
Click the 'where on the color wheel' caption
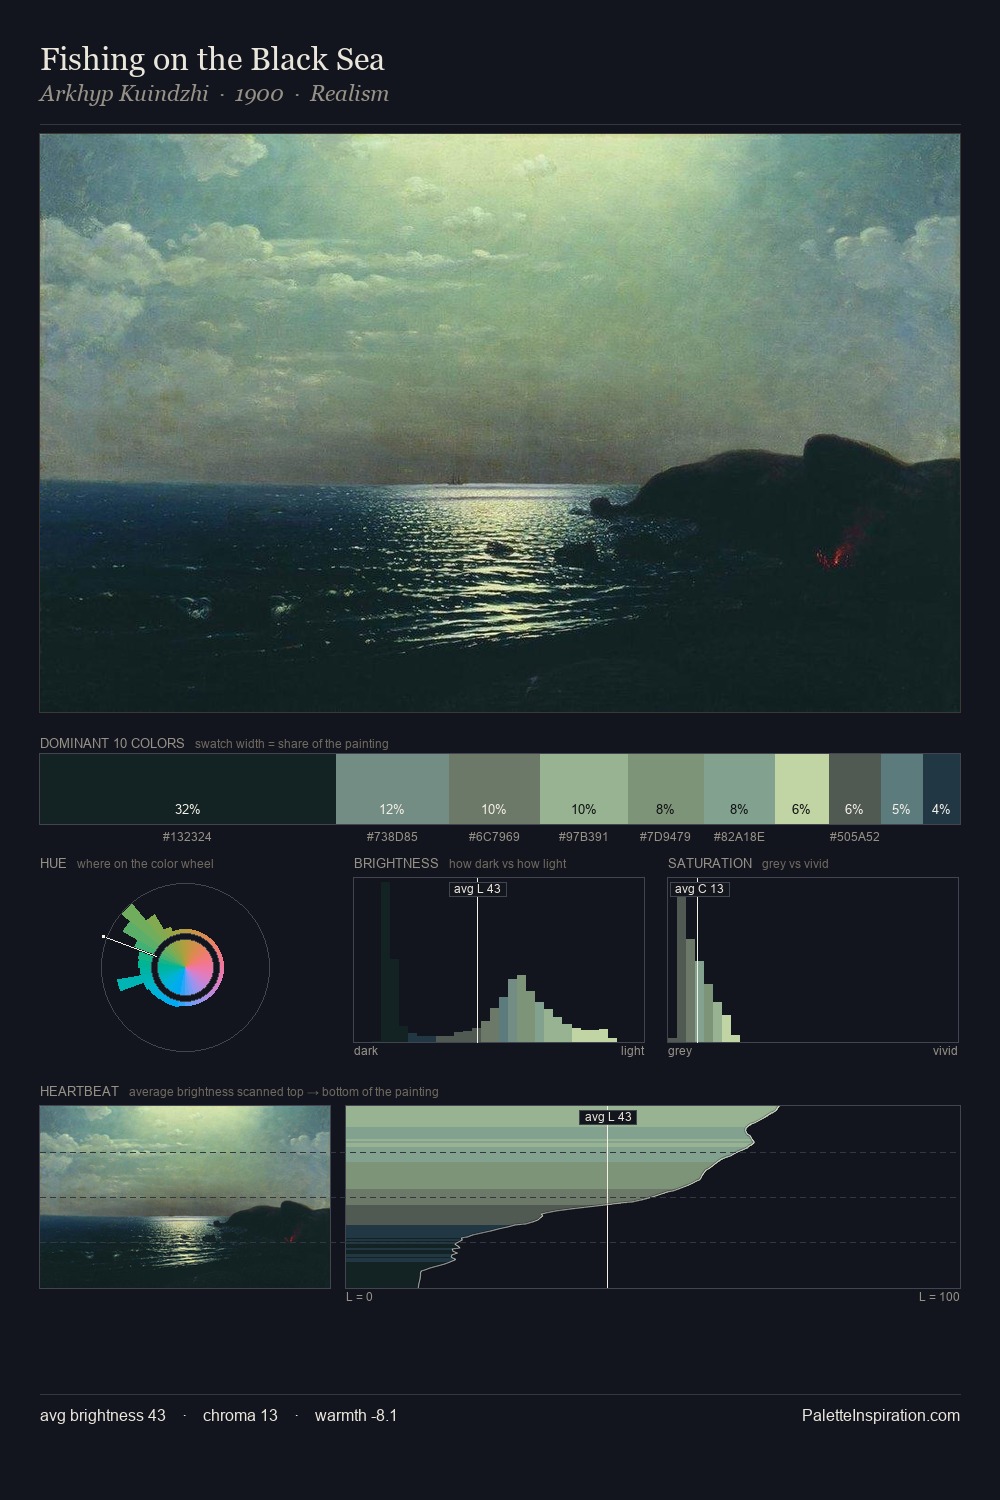click(x=145, y=864)
